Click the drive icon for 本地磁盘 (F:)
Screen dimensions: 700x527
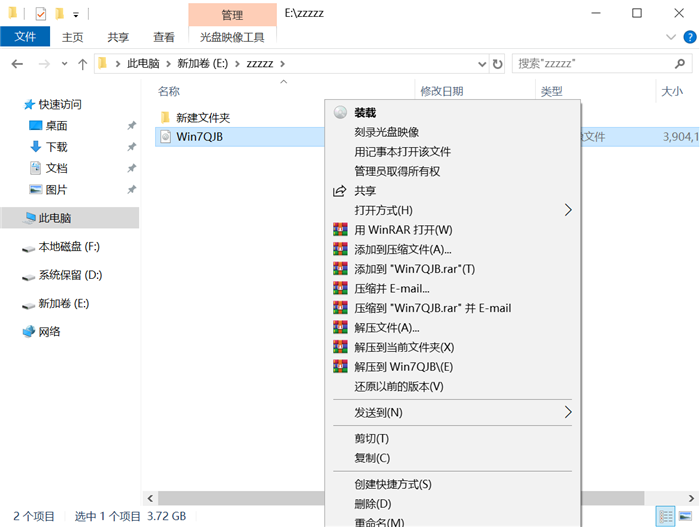pos(29,248)
